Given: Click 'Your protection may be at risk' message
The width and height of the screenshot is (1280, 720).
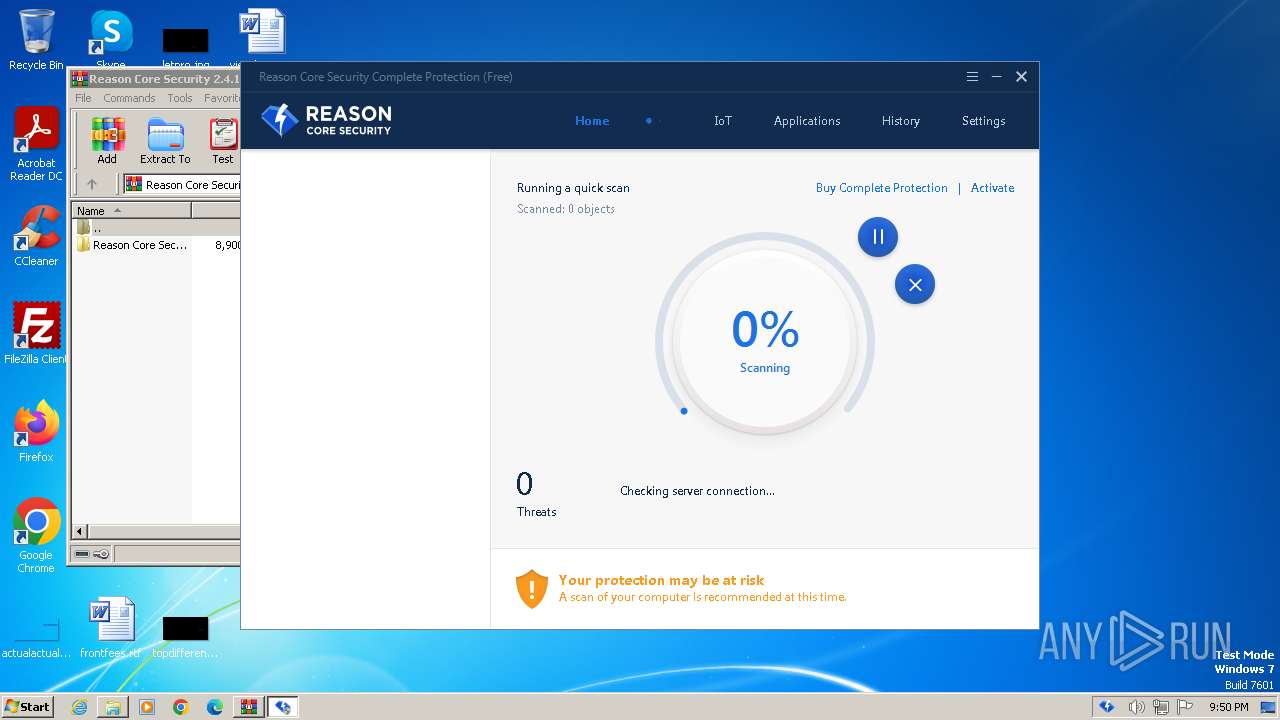Looking at the screenshot, I should (661, 580).
